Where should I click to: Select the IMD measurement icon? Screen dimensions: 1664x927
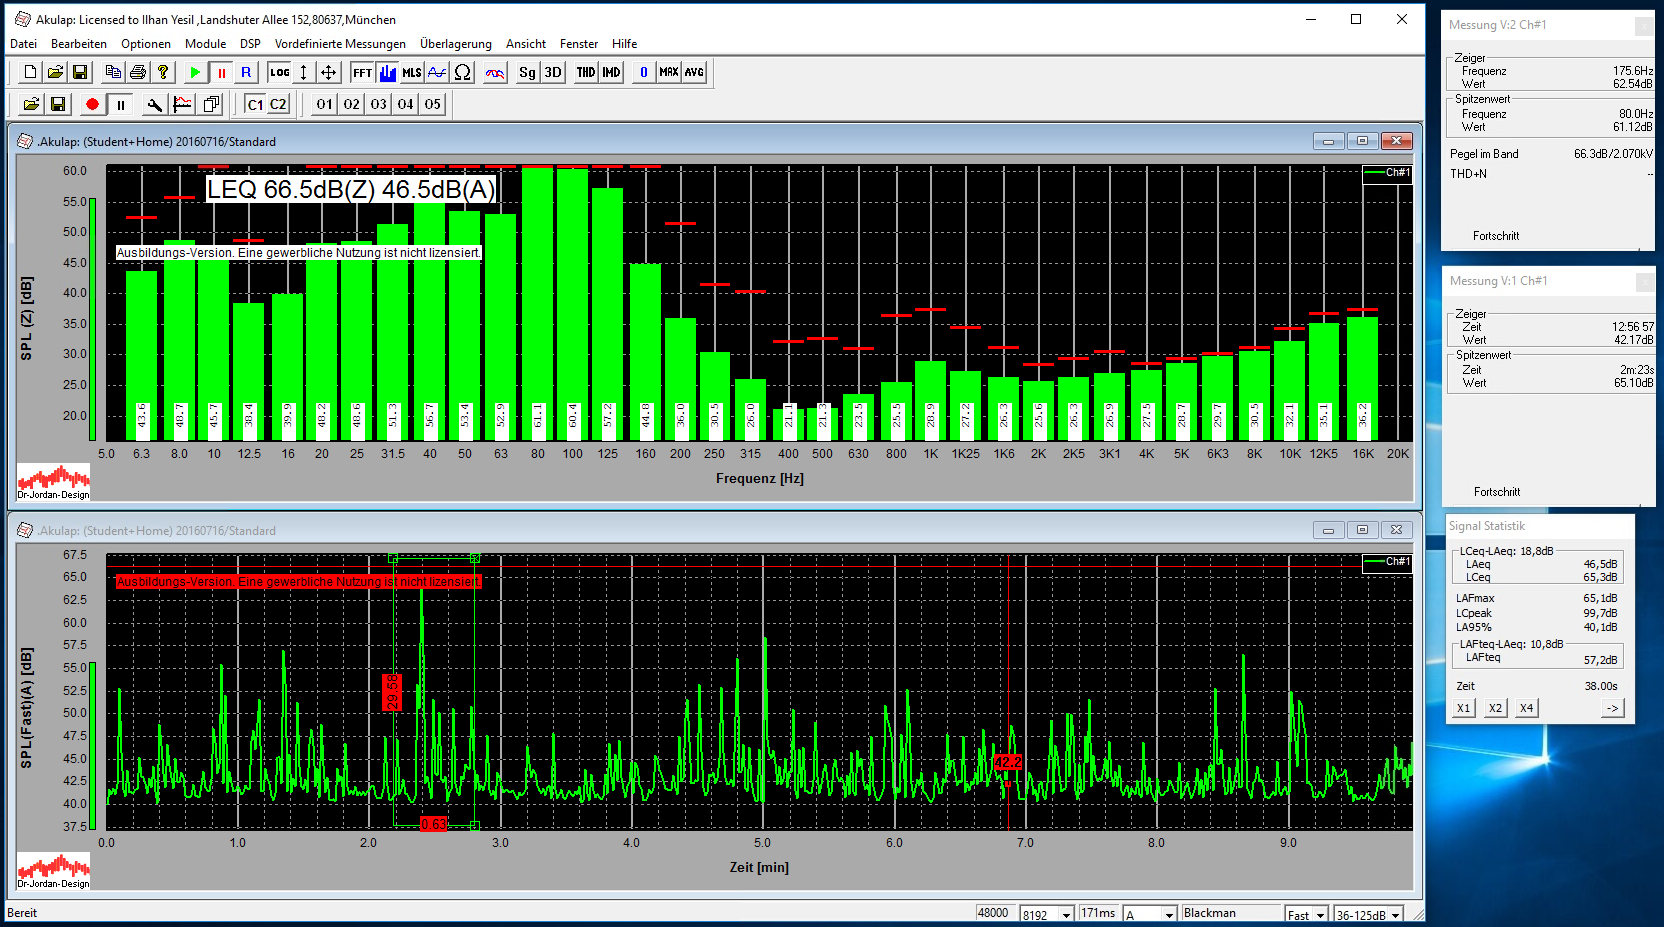point(611,72)
